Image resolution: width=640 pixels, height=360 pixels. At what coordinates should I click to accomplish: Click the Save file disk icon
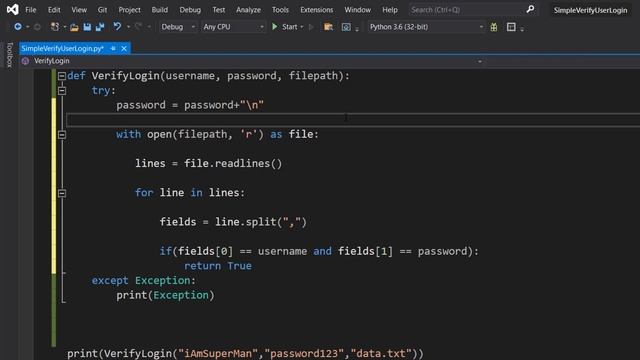[87, 27]
